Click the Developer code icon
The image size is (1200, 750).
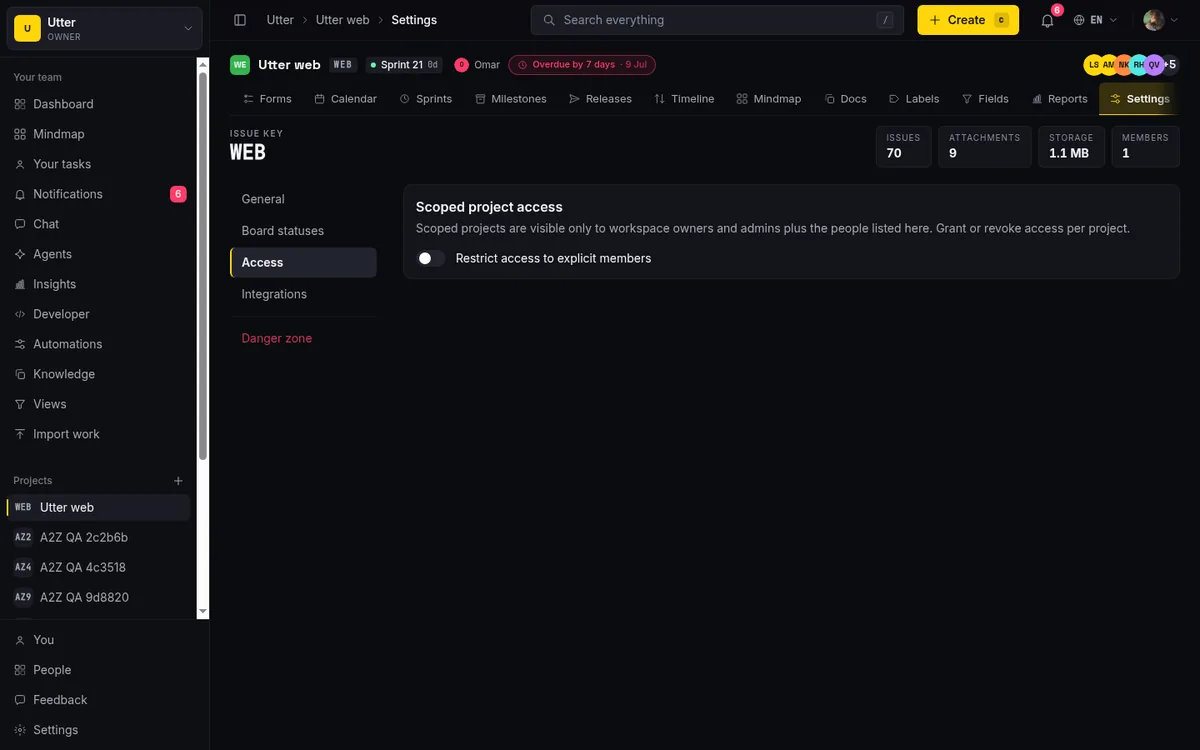pos(20,314)
